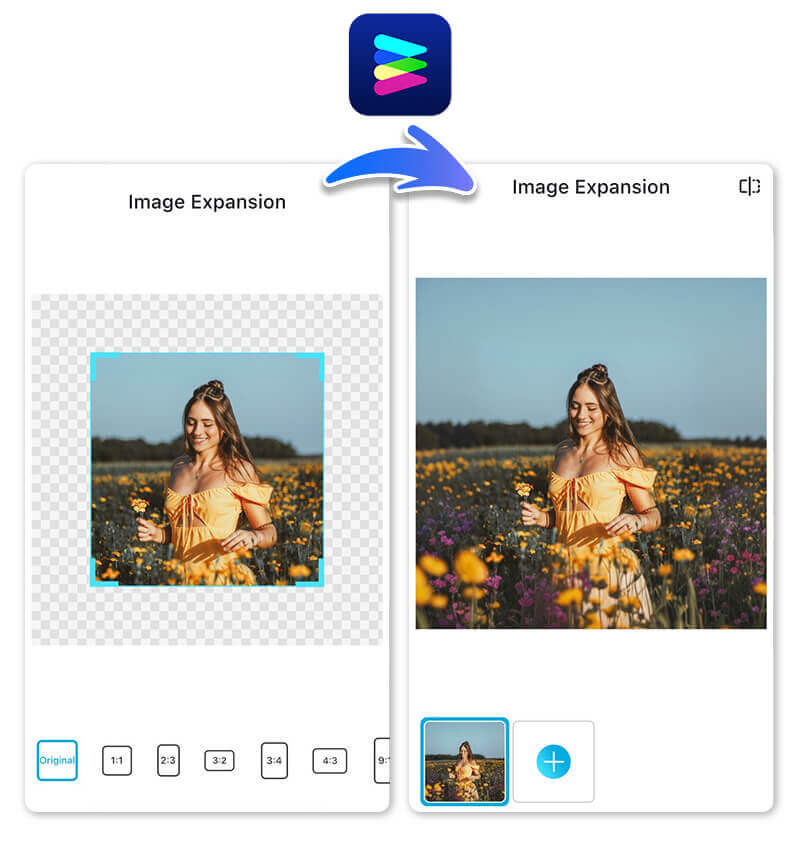
Task: Click the expanded flower field result image
Action: coord(590,452)
